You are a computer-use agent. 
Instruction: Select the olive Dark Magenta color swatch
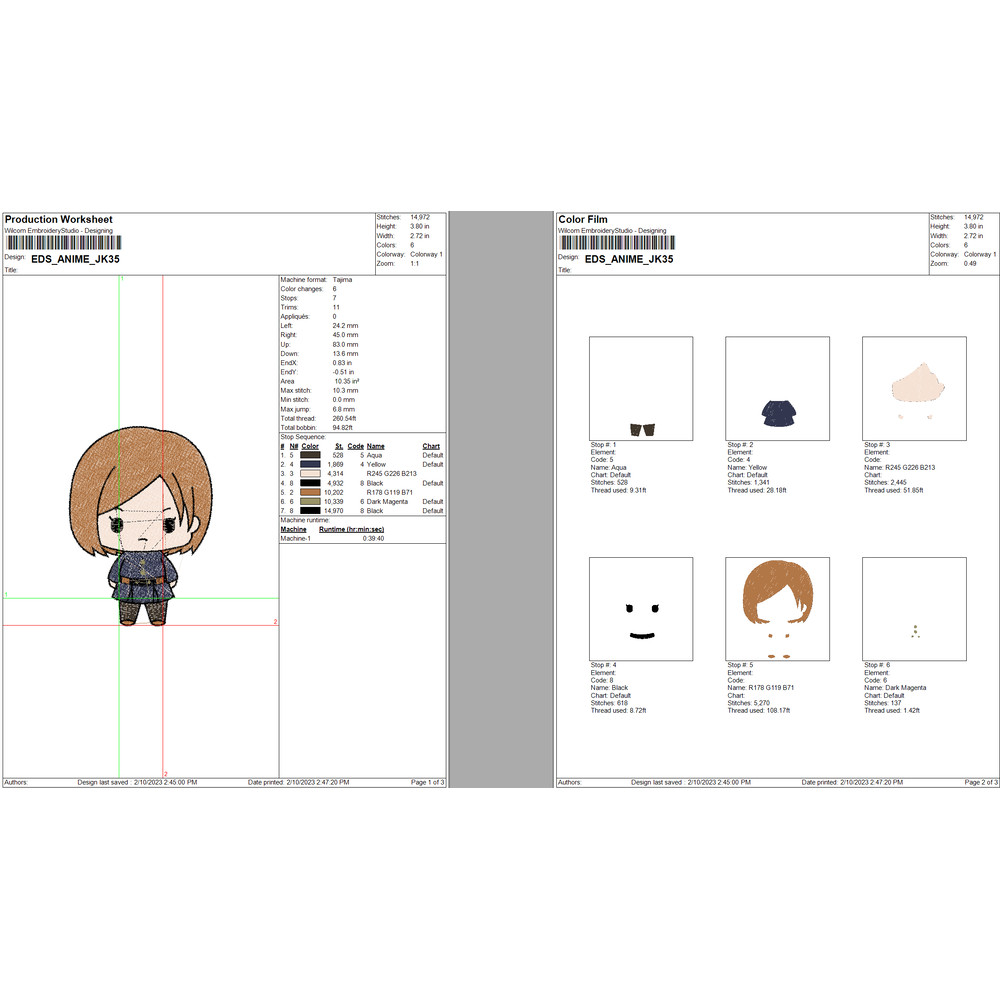pos(310,502)
